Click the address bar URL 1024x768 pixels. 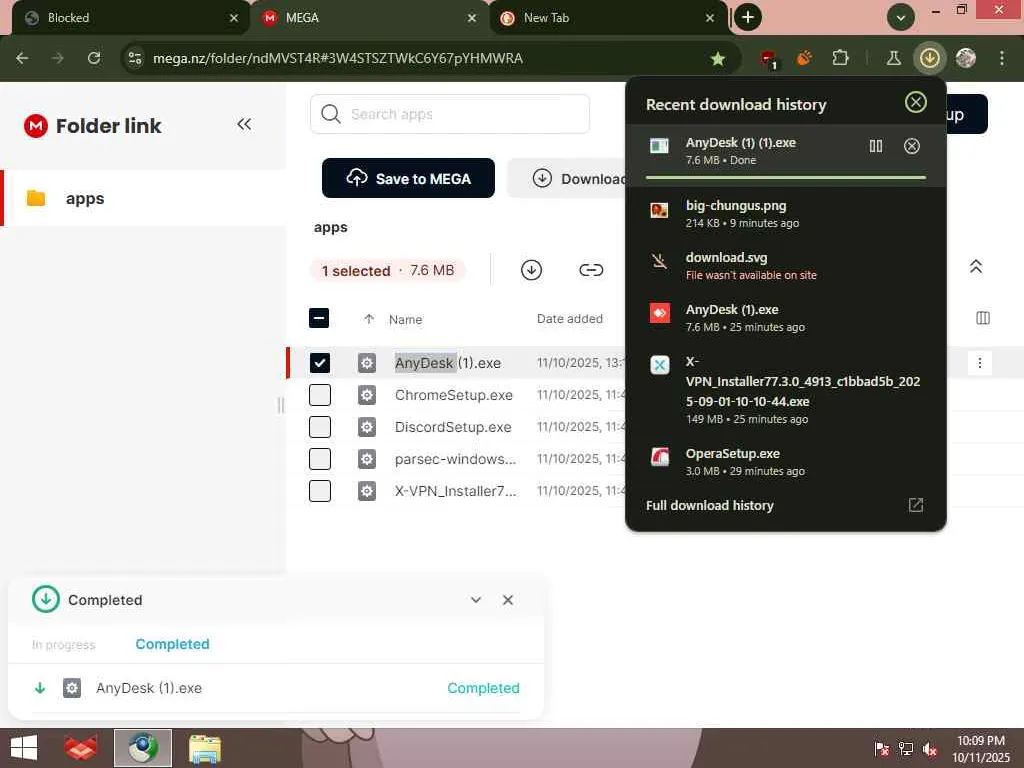[x=338, y=58]
